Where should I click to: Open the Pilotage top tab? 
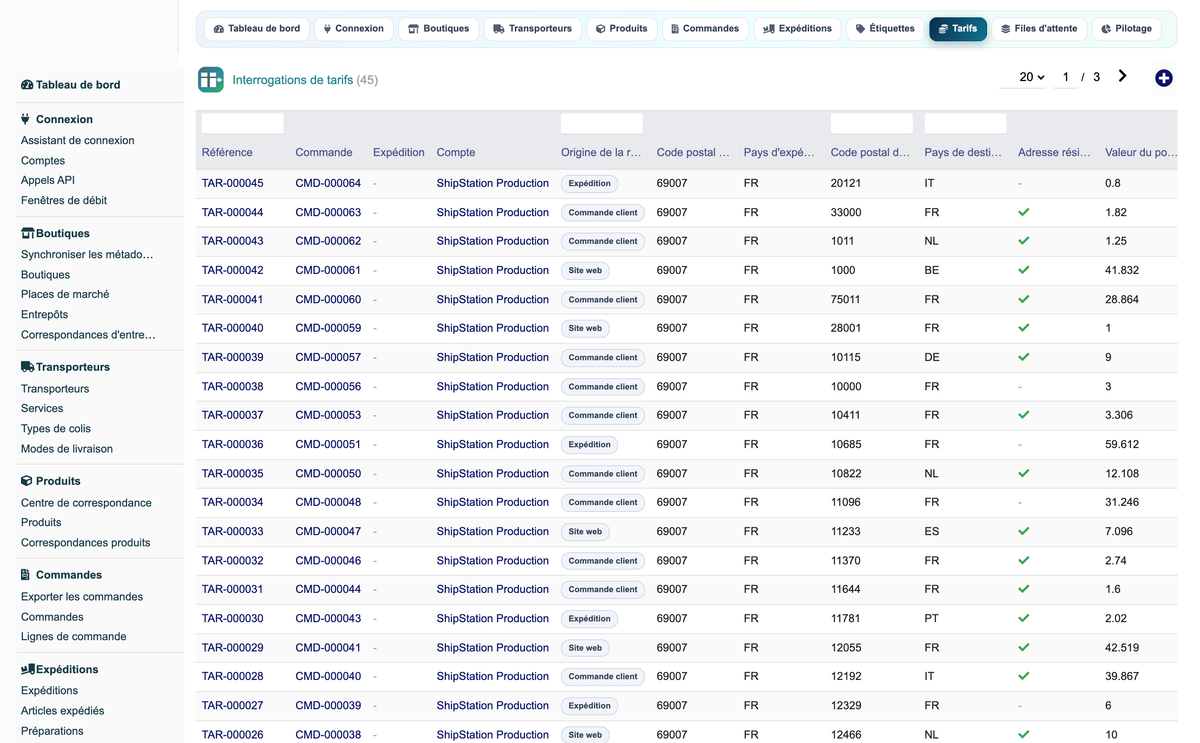(1126, 29)
